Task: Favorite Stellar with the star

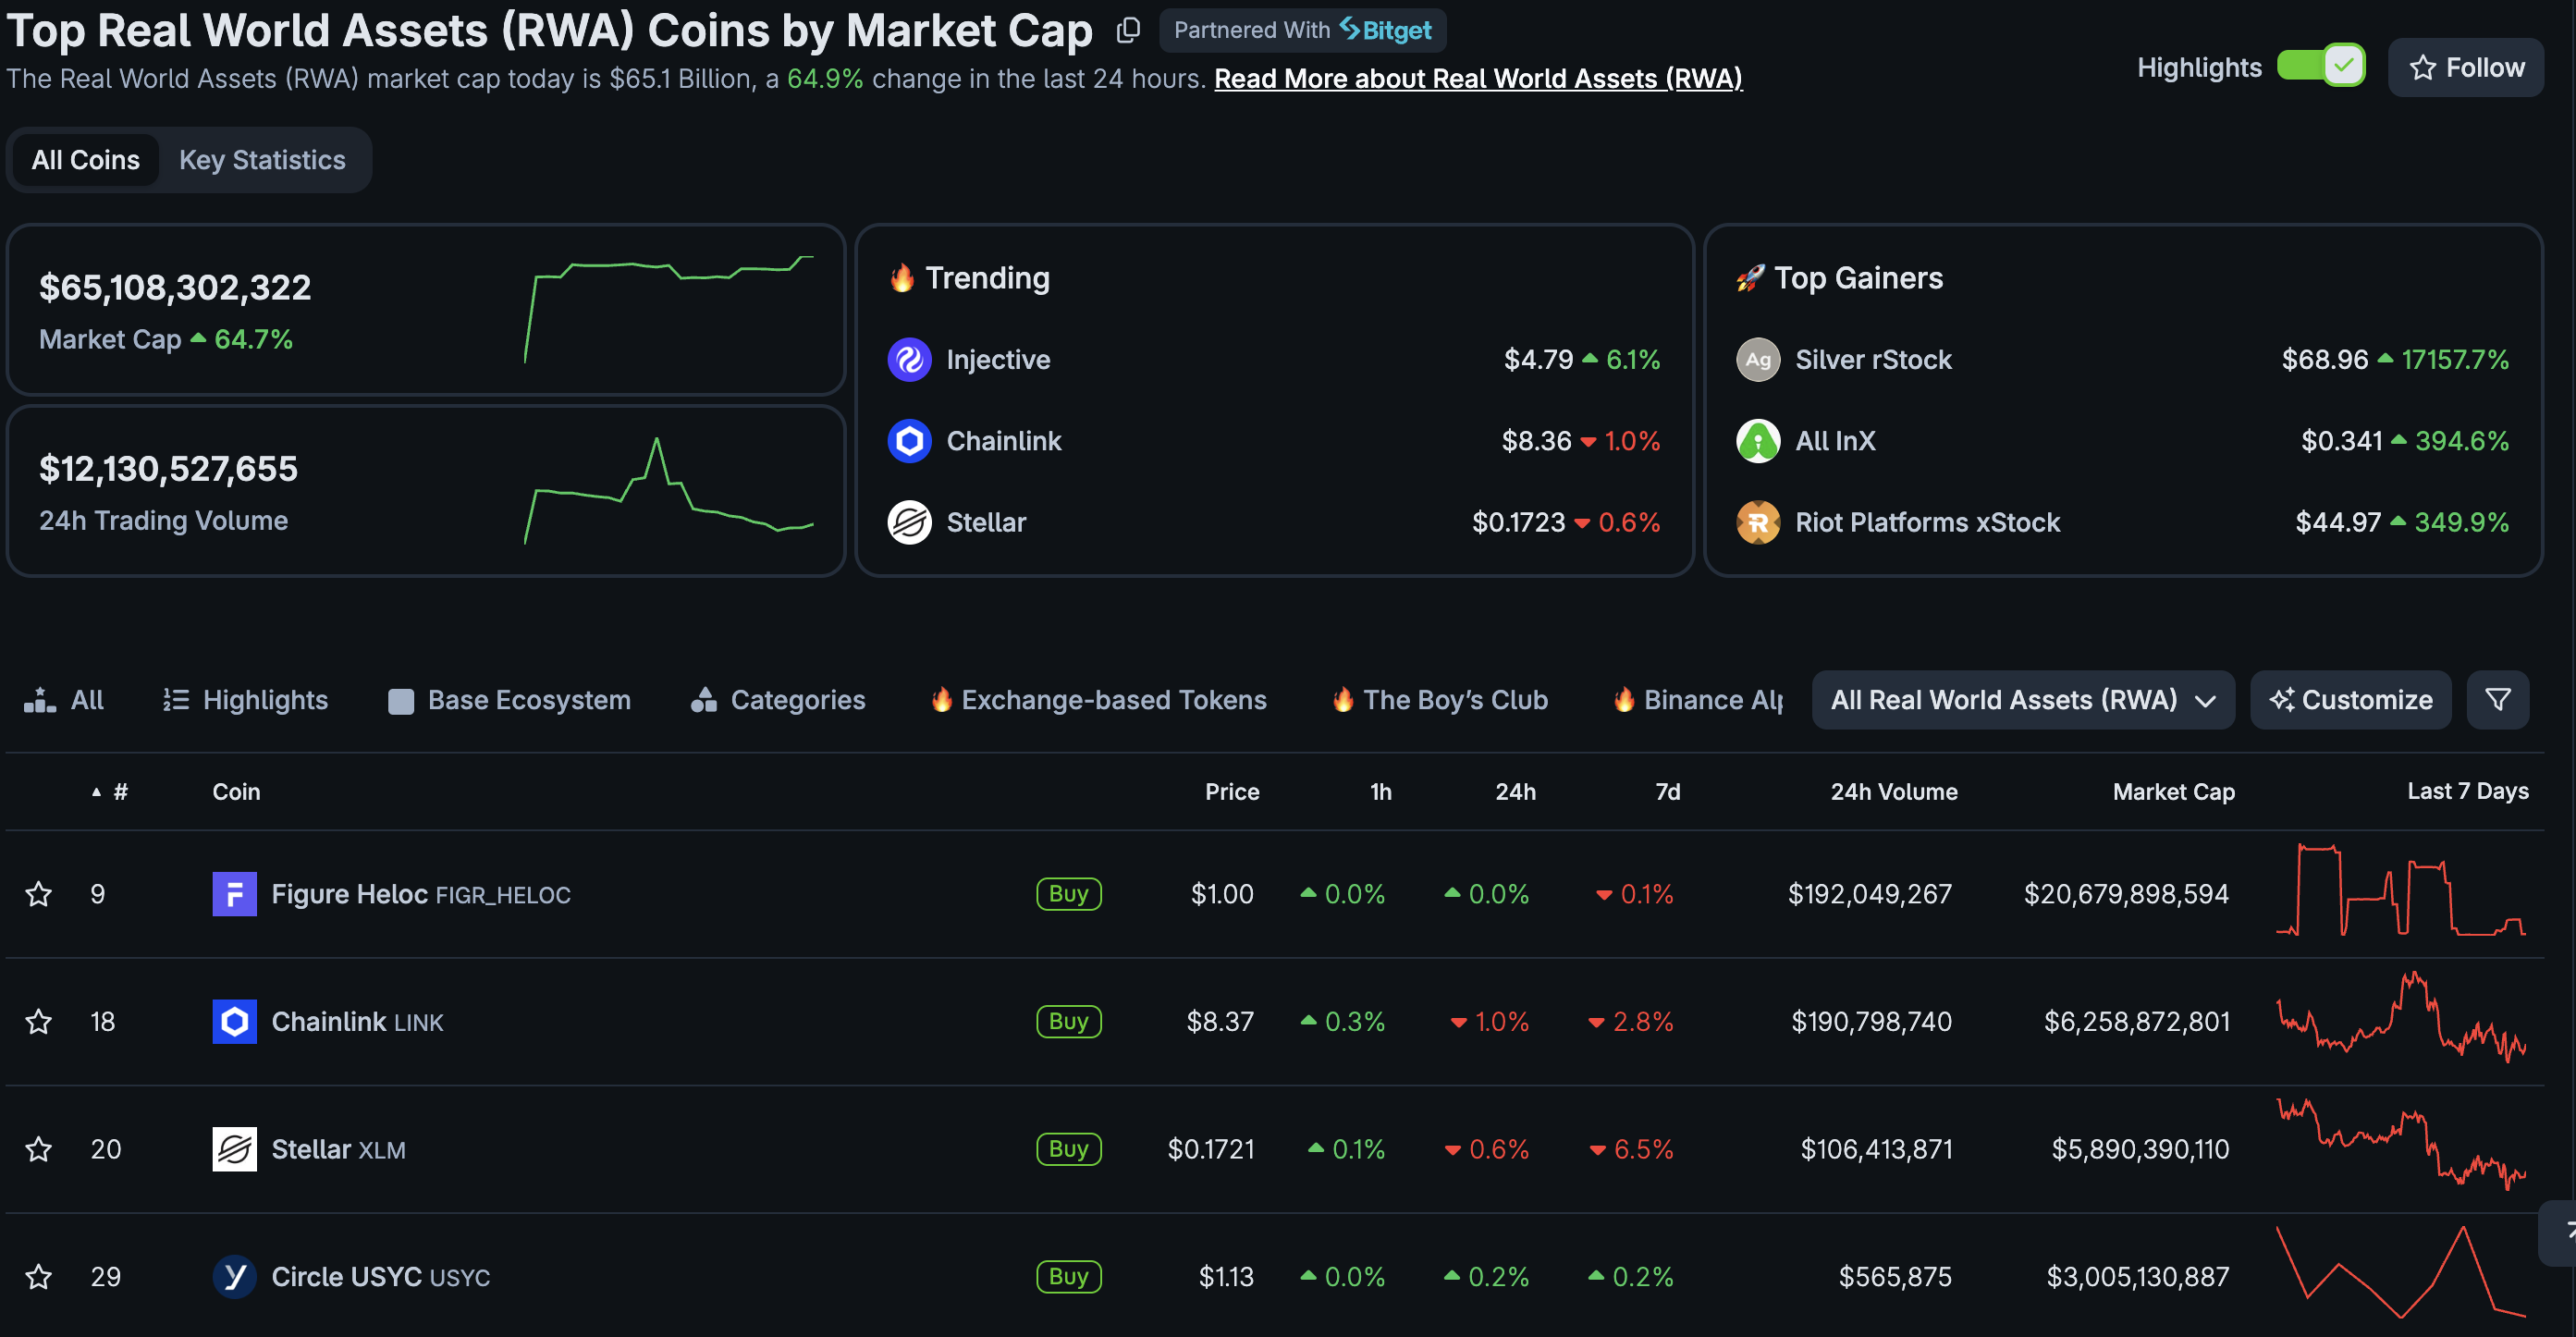Action: (x=39, y=1150)
